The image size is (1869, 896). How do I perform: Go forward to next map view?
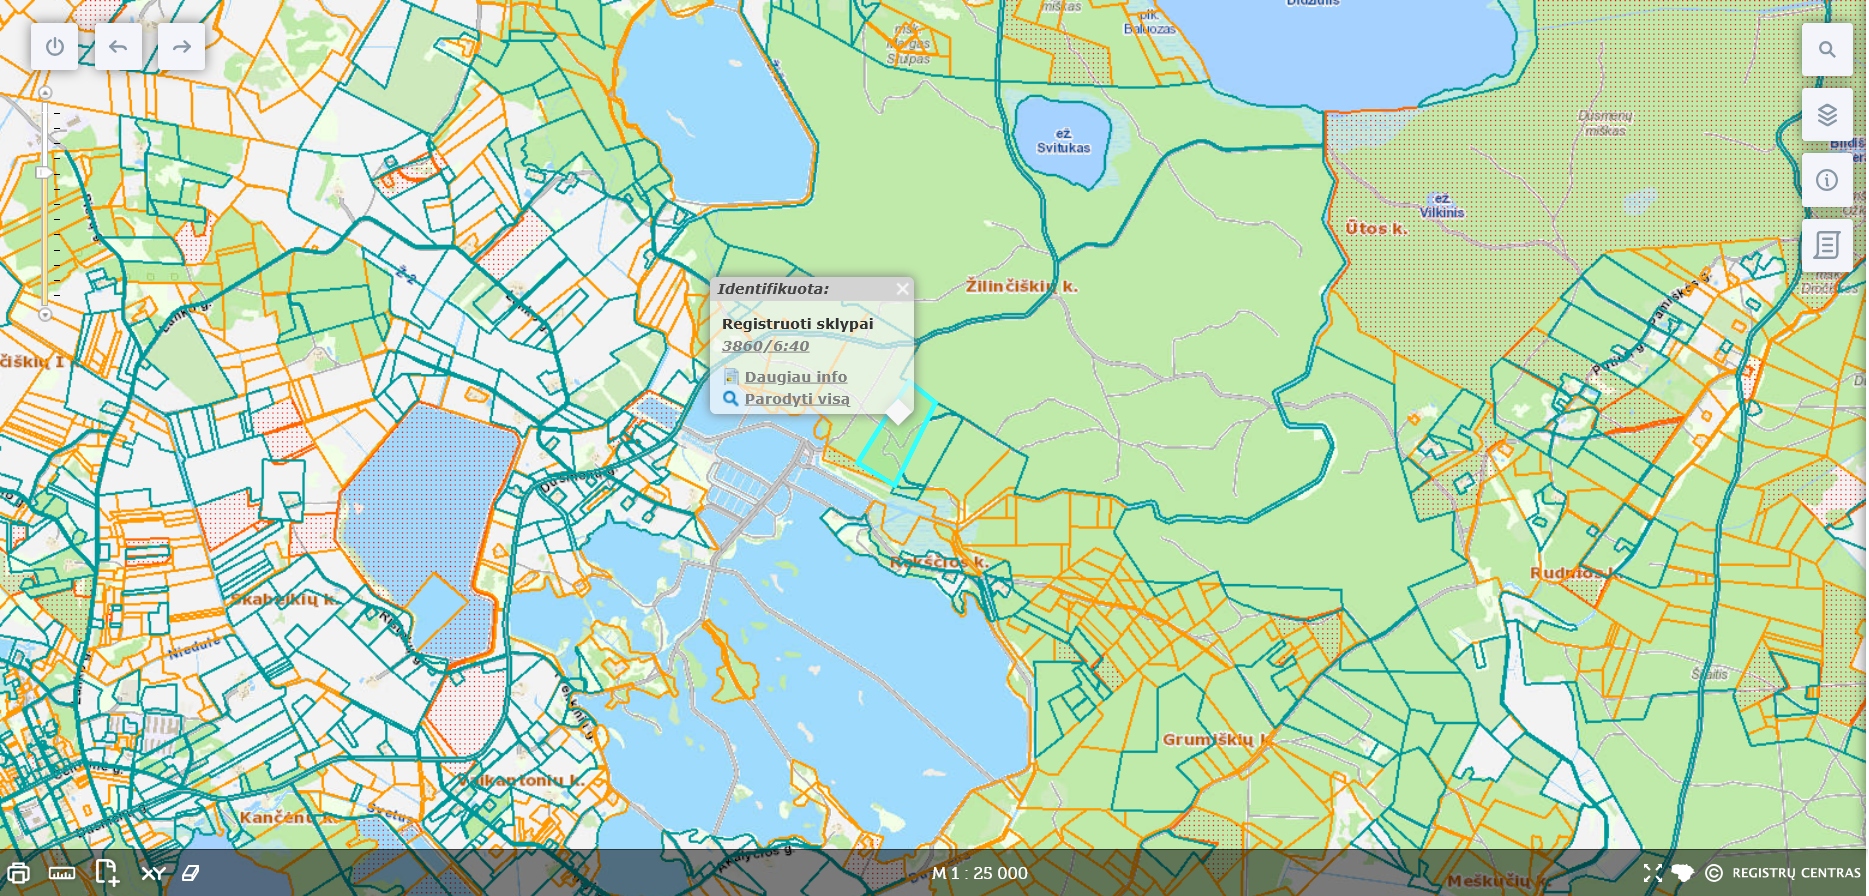coord(181,47)
